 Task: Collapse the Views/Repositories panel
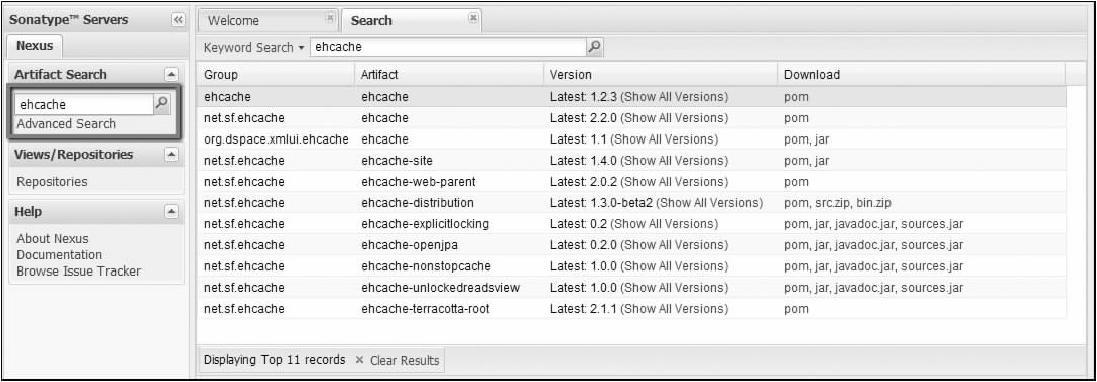tap(171, 155)
